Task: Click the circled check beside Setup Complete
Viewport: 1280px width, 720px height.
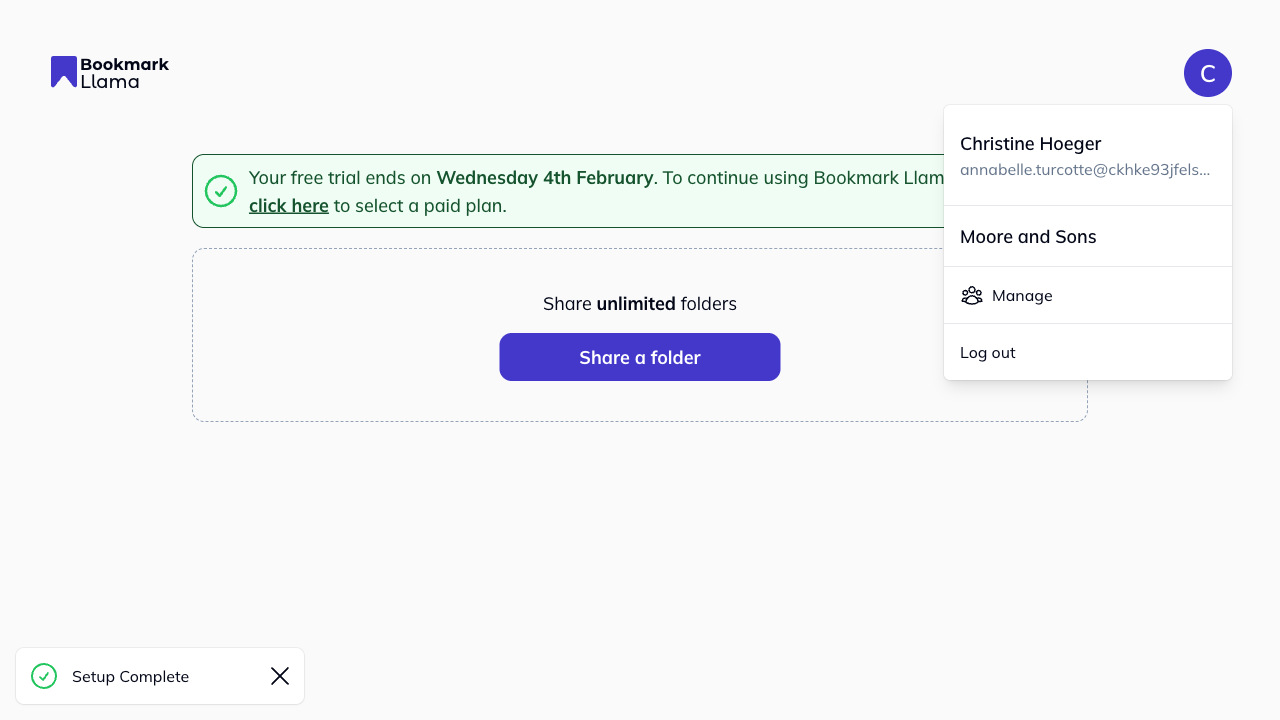Action: pos(44,676)
